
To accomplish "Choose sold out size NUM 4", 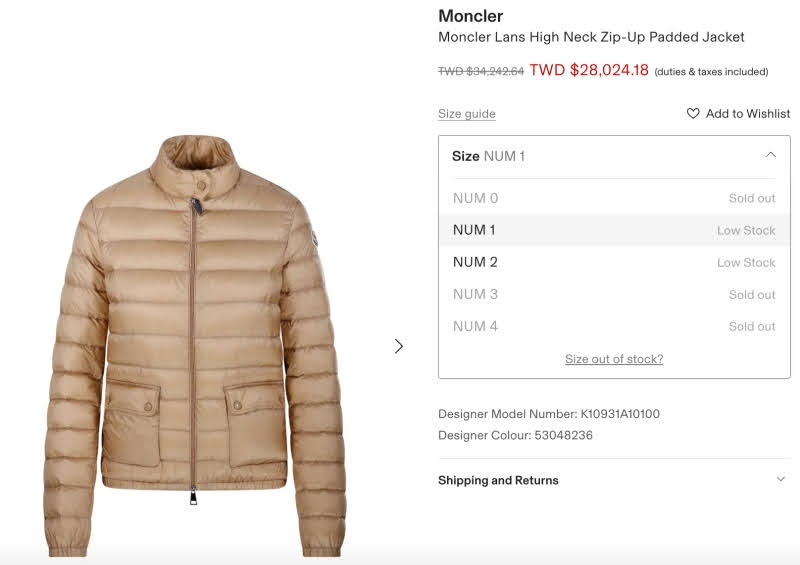I will (614, 327).
